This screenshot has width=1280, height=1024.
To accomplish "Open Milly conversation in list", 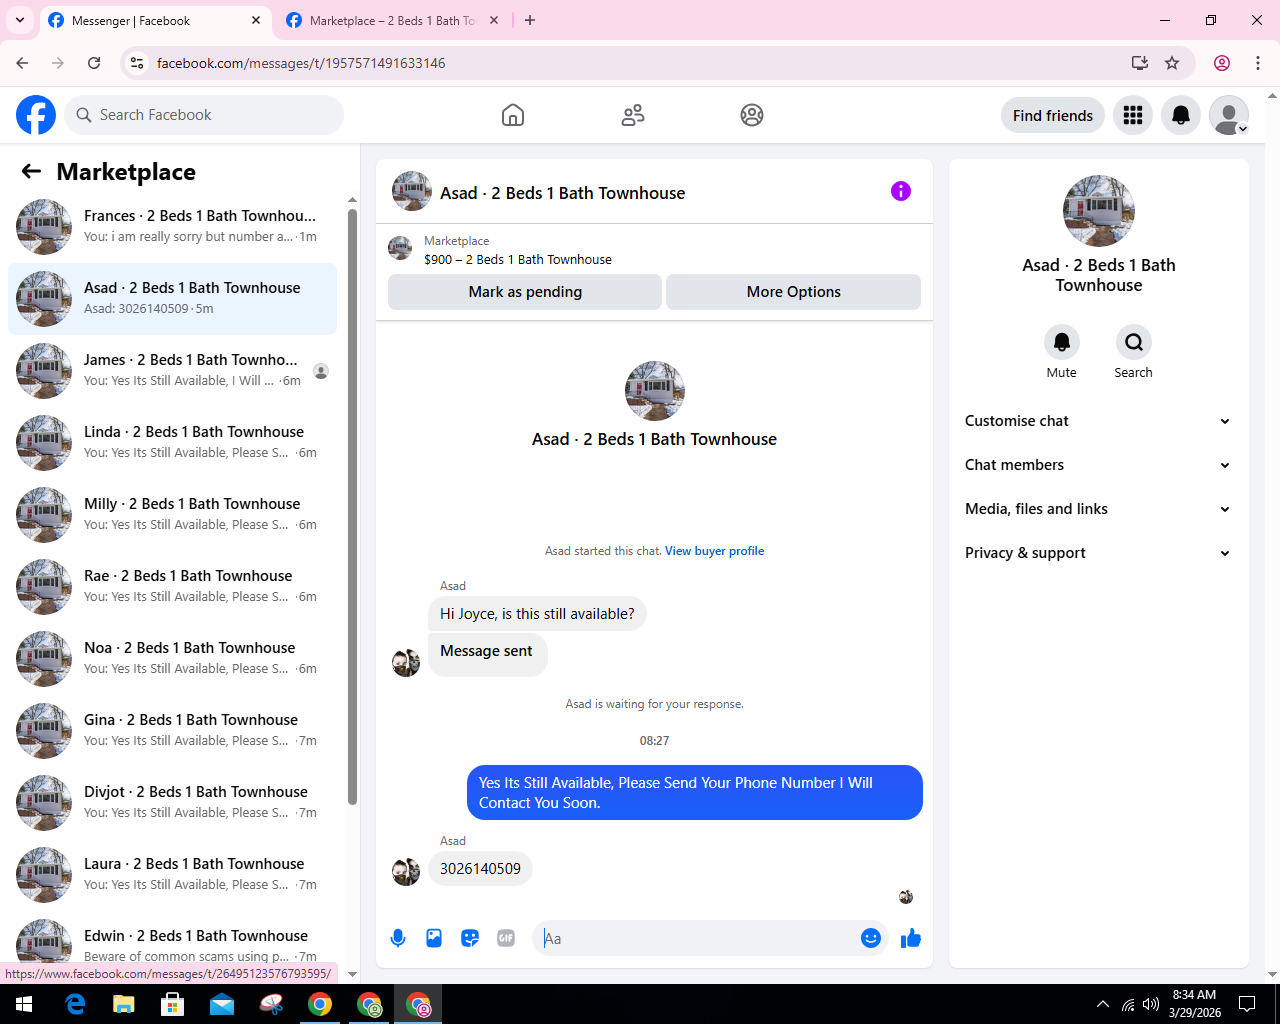I will (172, 515).
